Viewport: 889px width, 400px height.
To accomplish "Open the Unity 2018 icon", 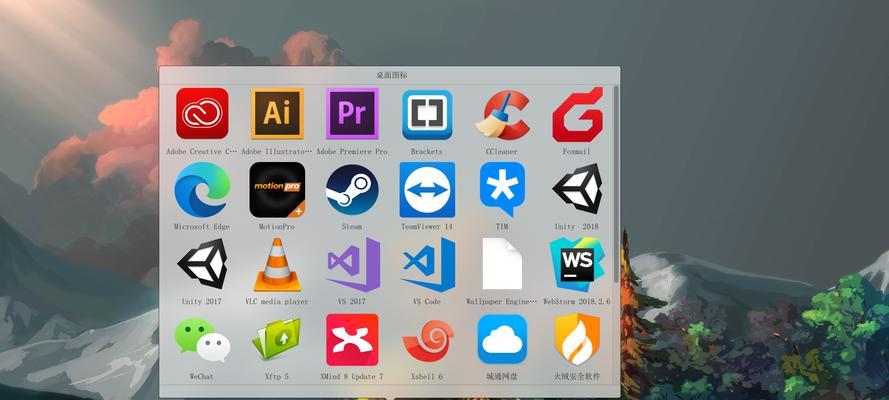I will tap(577, 188).
